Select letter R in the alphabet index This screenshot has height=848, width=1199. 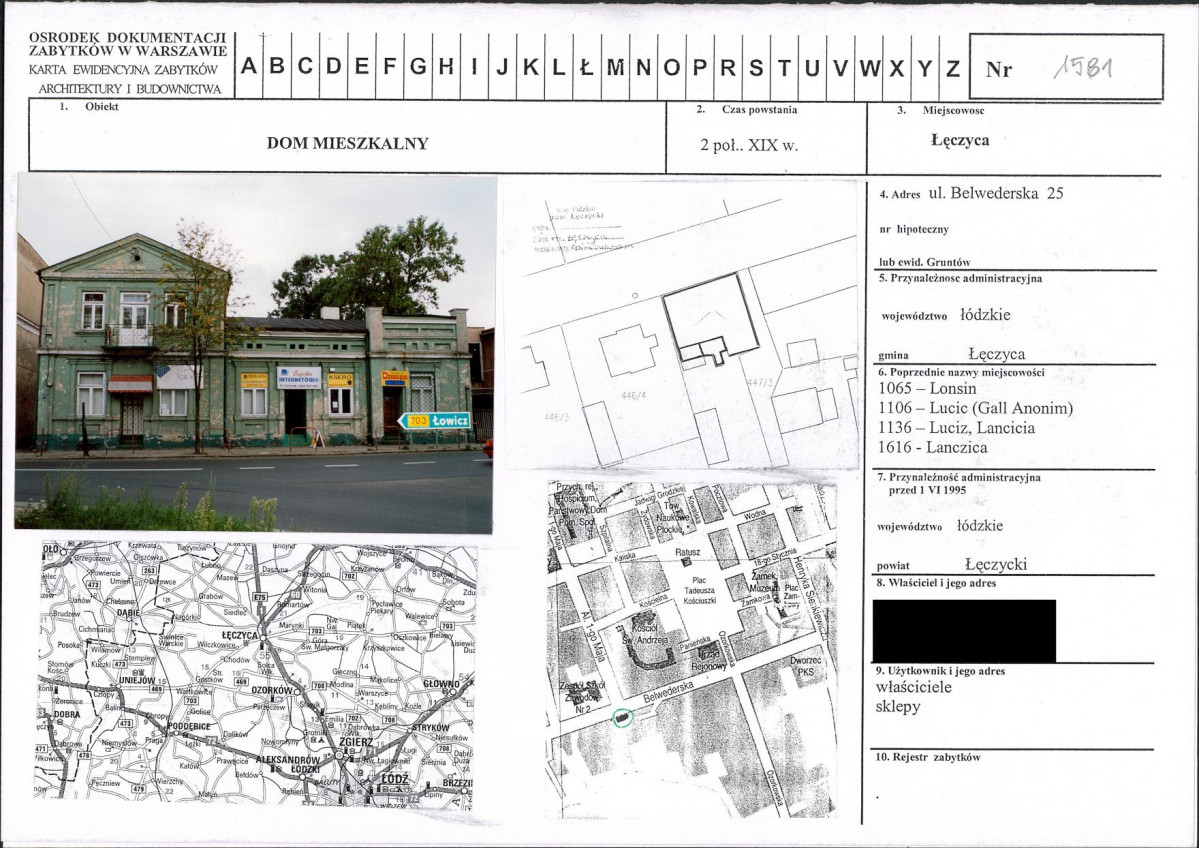(728, 67)
